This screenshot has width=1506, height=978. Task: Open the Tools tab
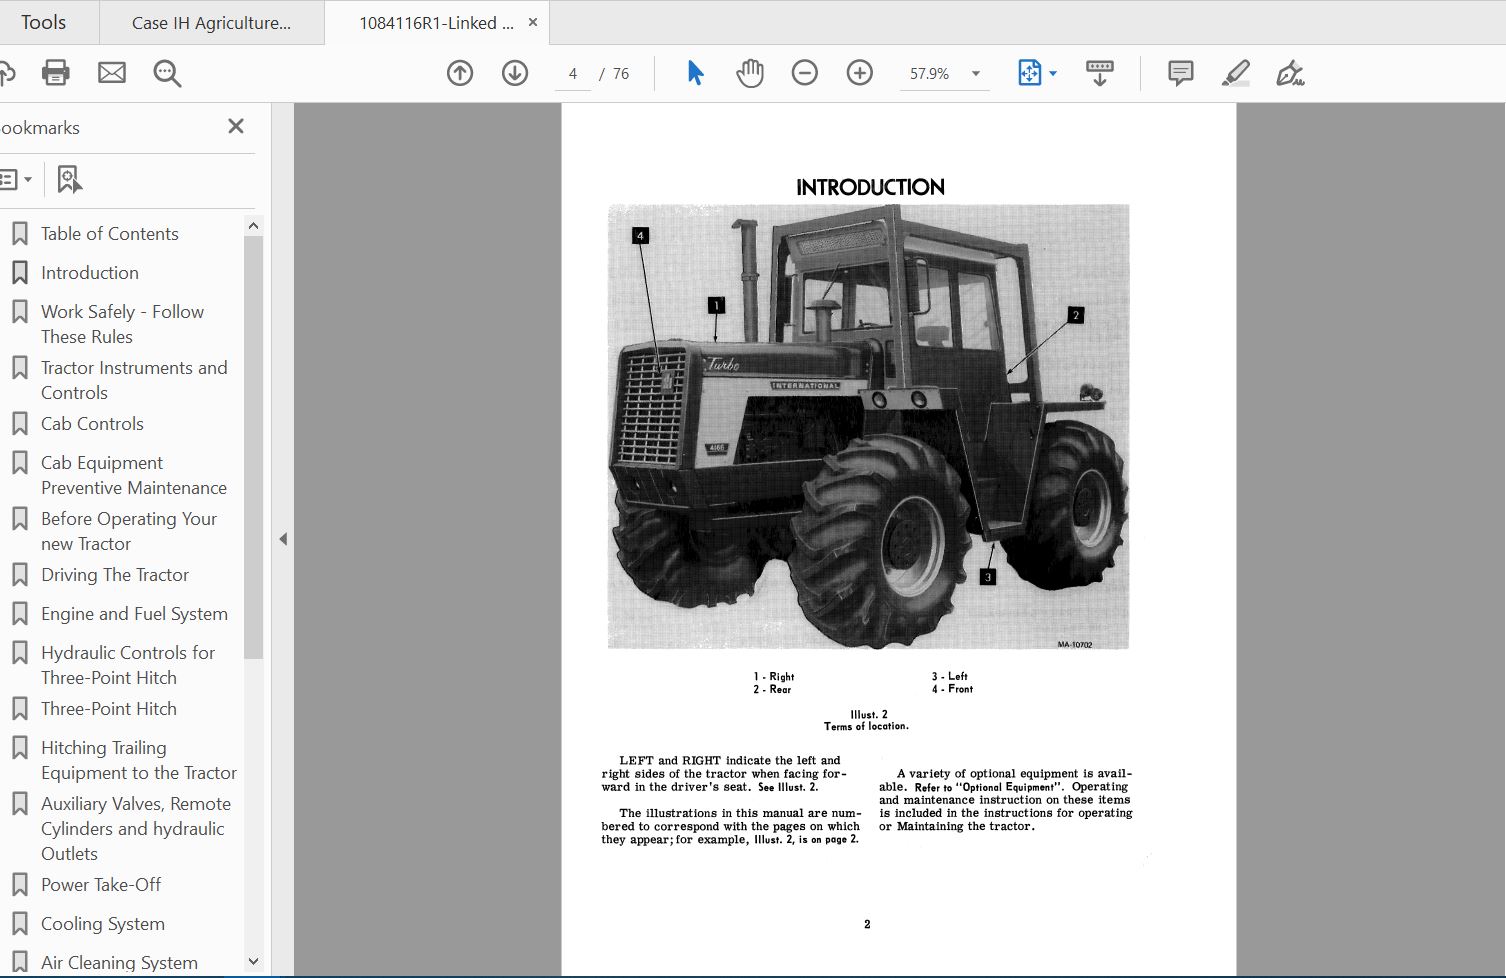point(43,22)
